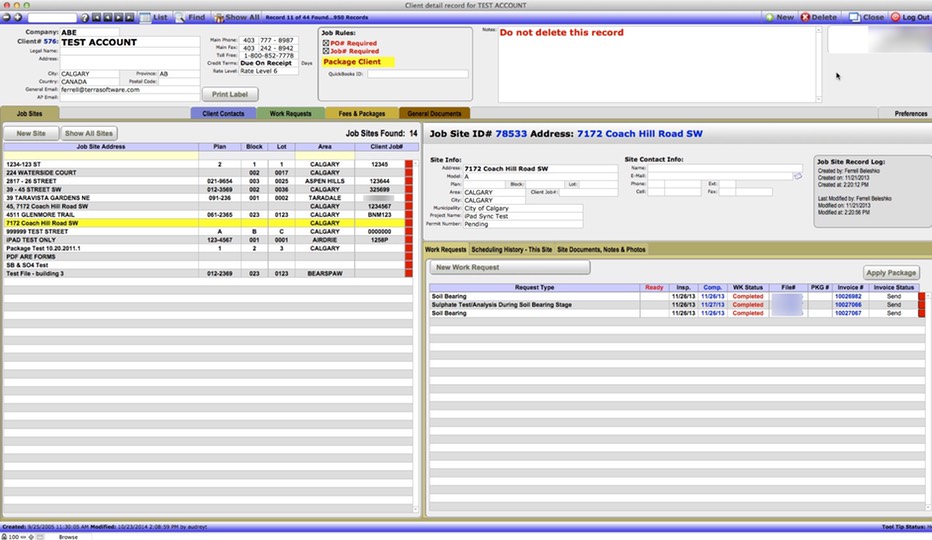932x540 pixels.
Task: Click the minus icon in top toolbar
Action: (x=7, y=17)
